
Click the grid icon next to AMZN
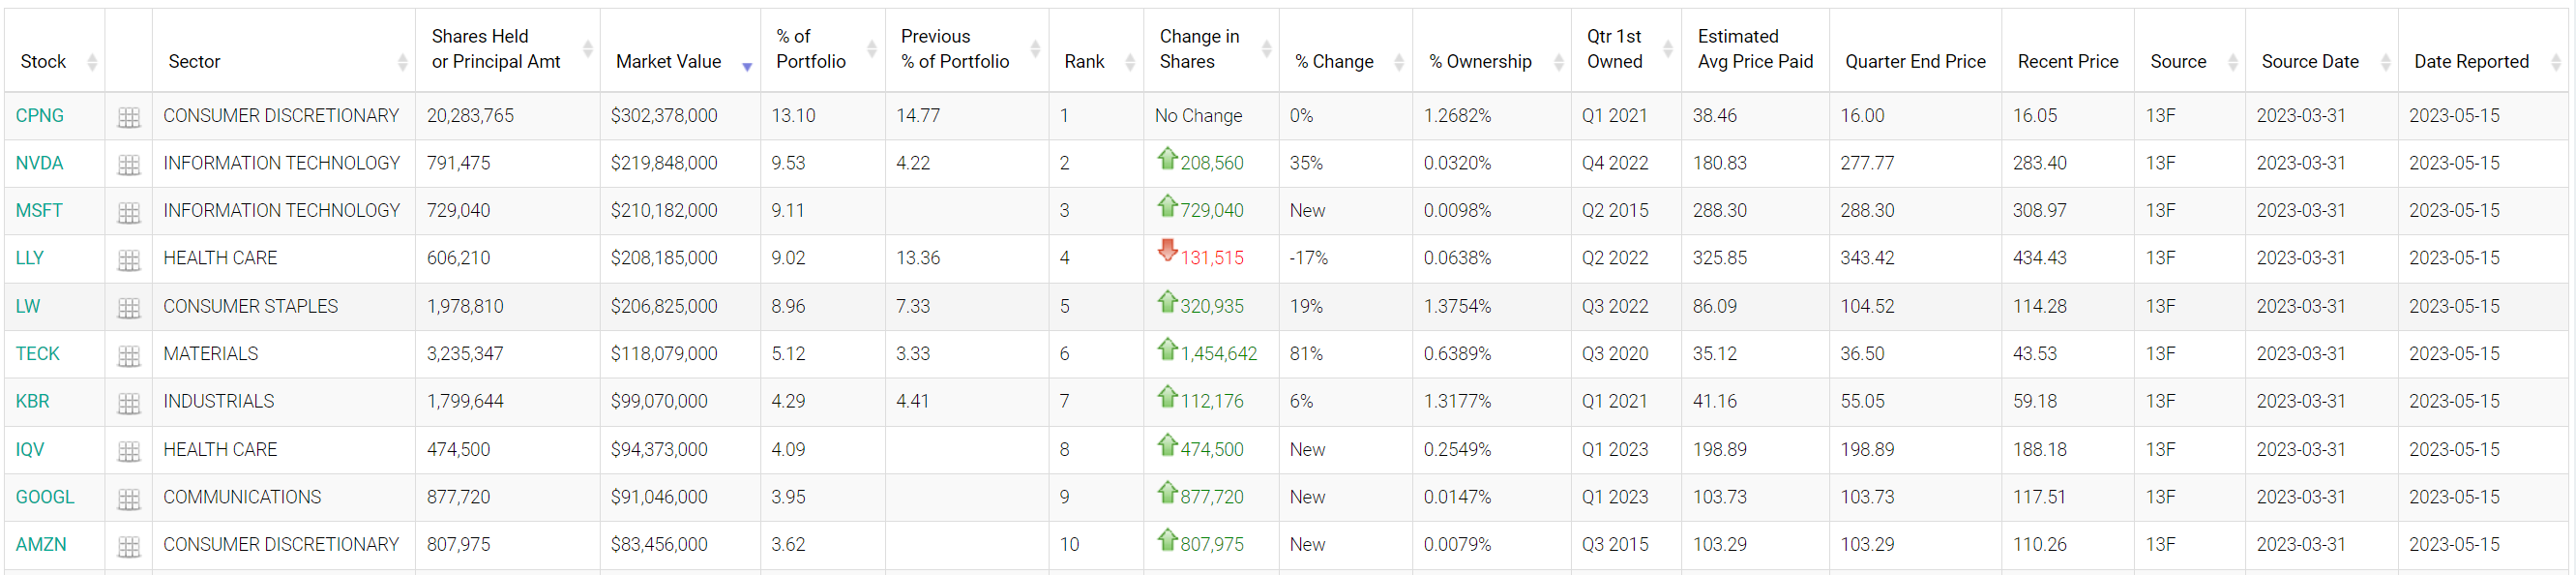tap(128, 546)
